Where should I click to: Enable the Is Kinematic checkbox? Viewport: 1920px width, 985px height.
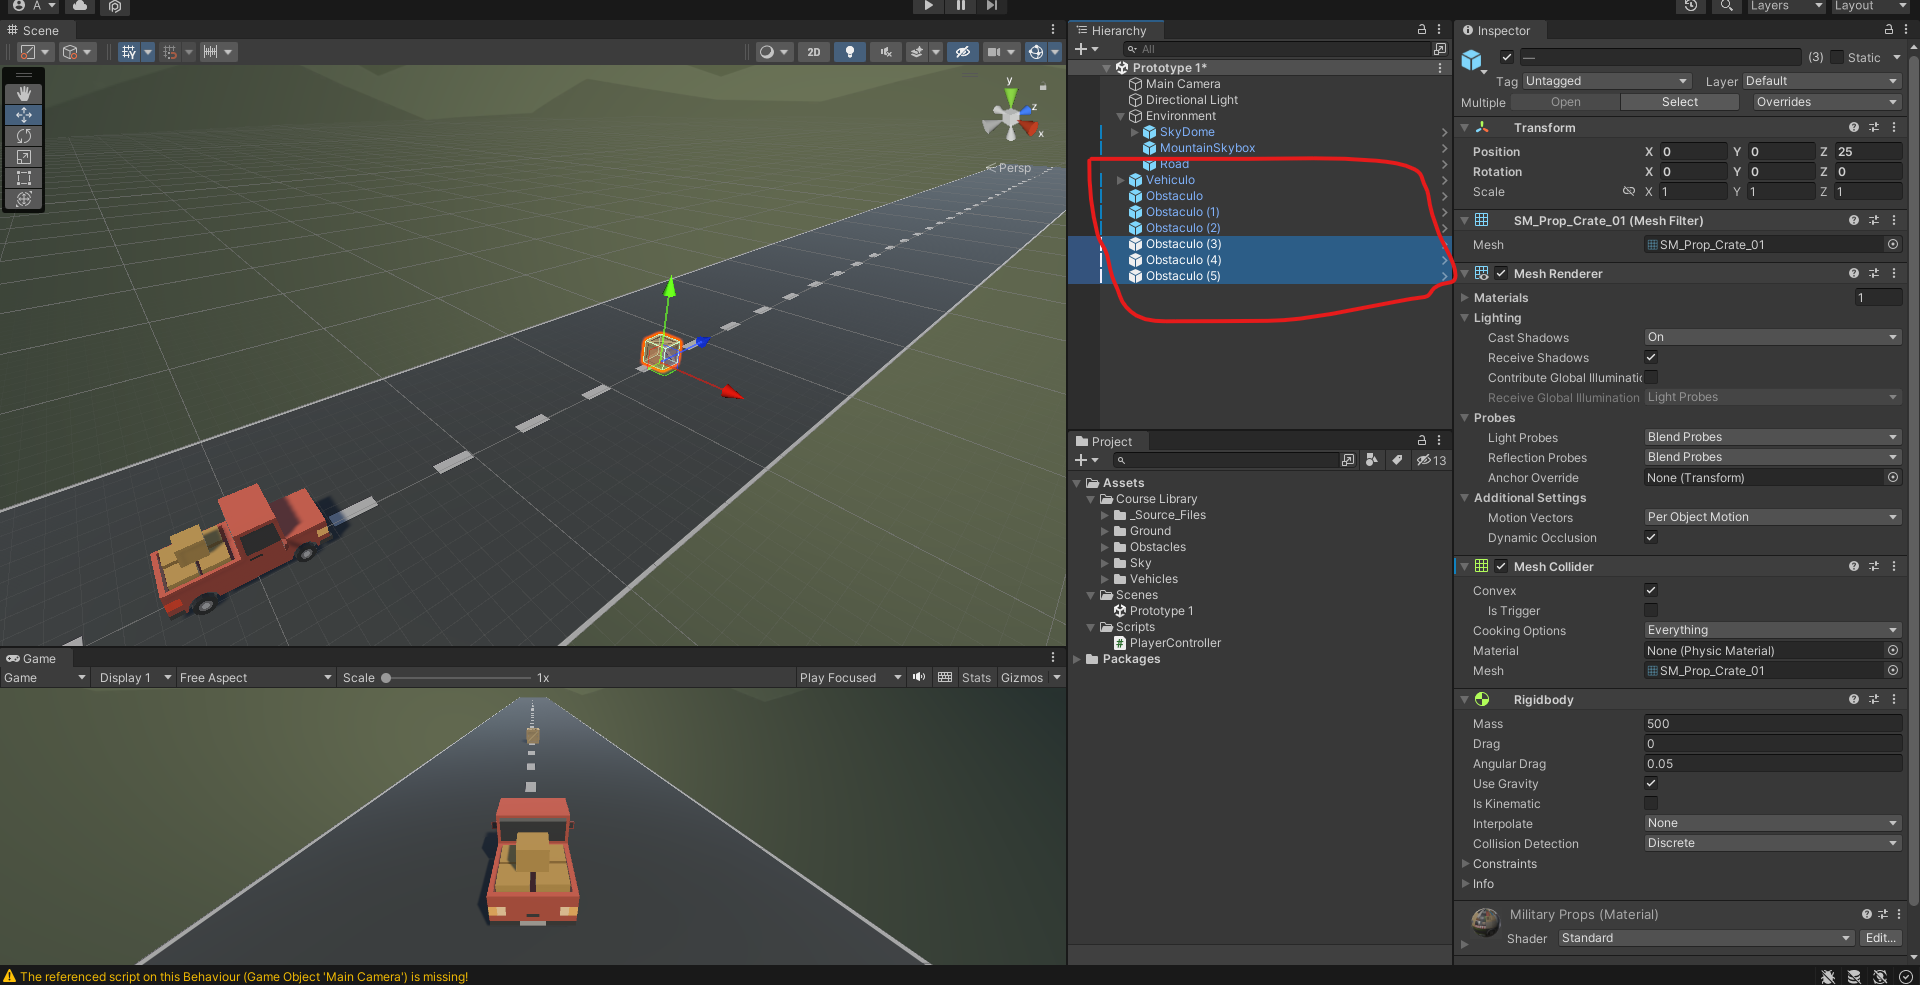(1651, 804)
